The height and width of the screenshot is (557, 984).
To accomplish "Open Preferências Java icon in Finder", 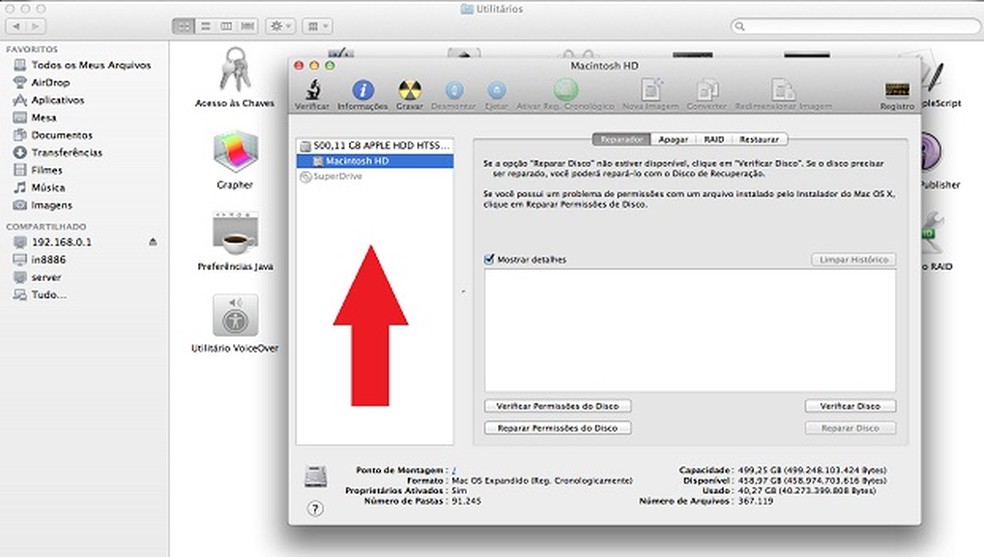I will coord(235,233).
